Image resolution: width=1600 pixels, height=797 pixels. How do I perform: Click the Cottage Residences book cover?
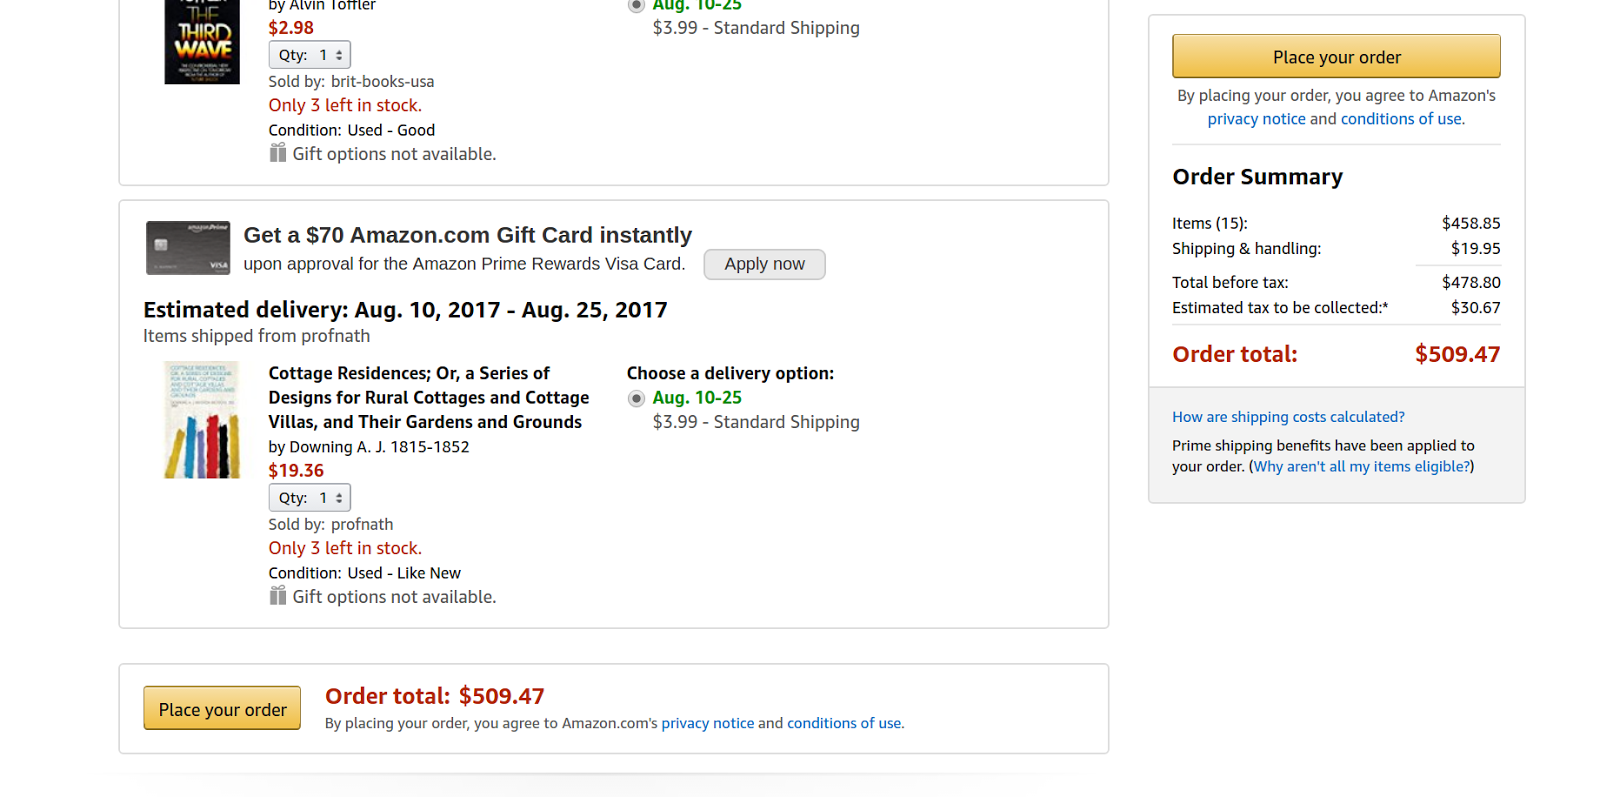click(x=202, y=420)
